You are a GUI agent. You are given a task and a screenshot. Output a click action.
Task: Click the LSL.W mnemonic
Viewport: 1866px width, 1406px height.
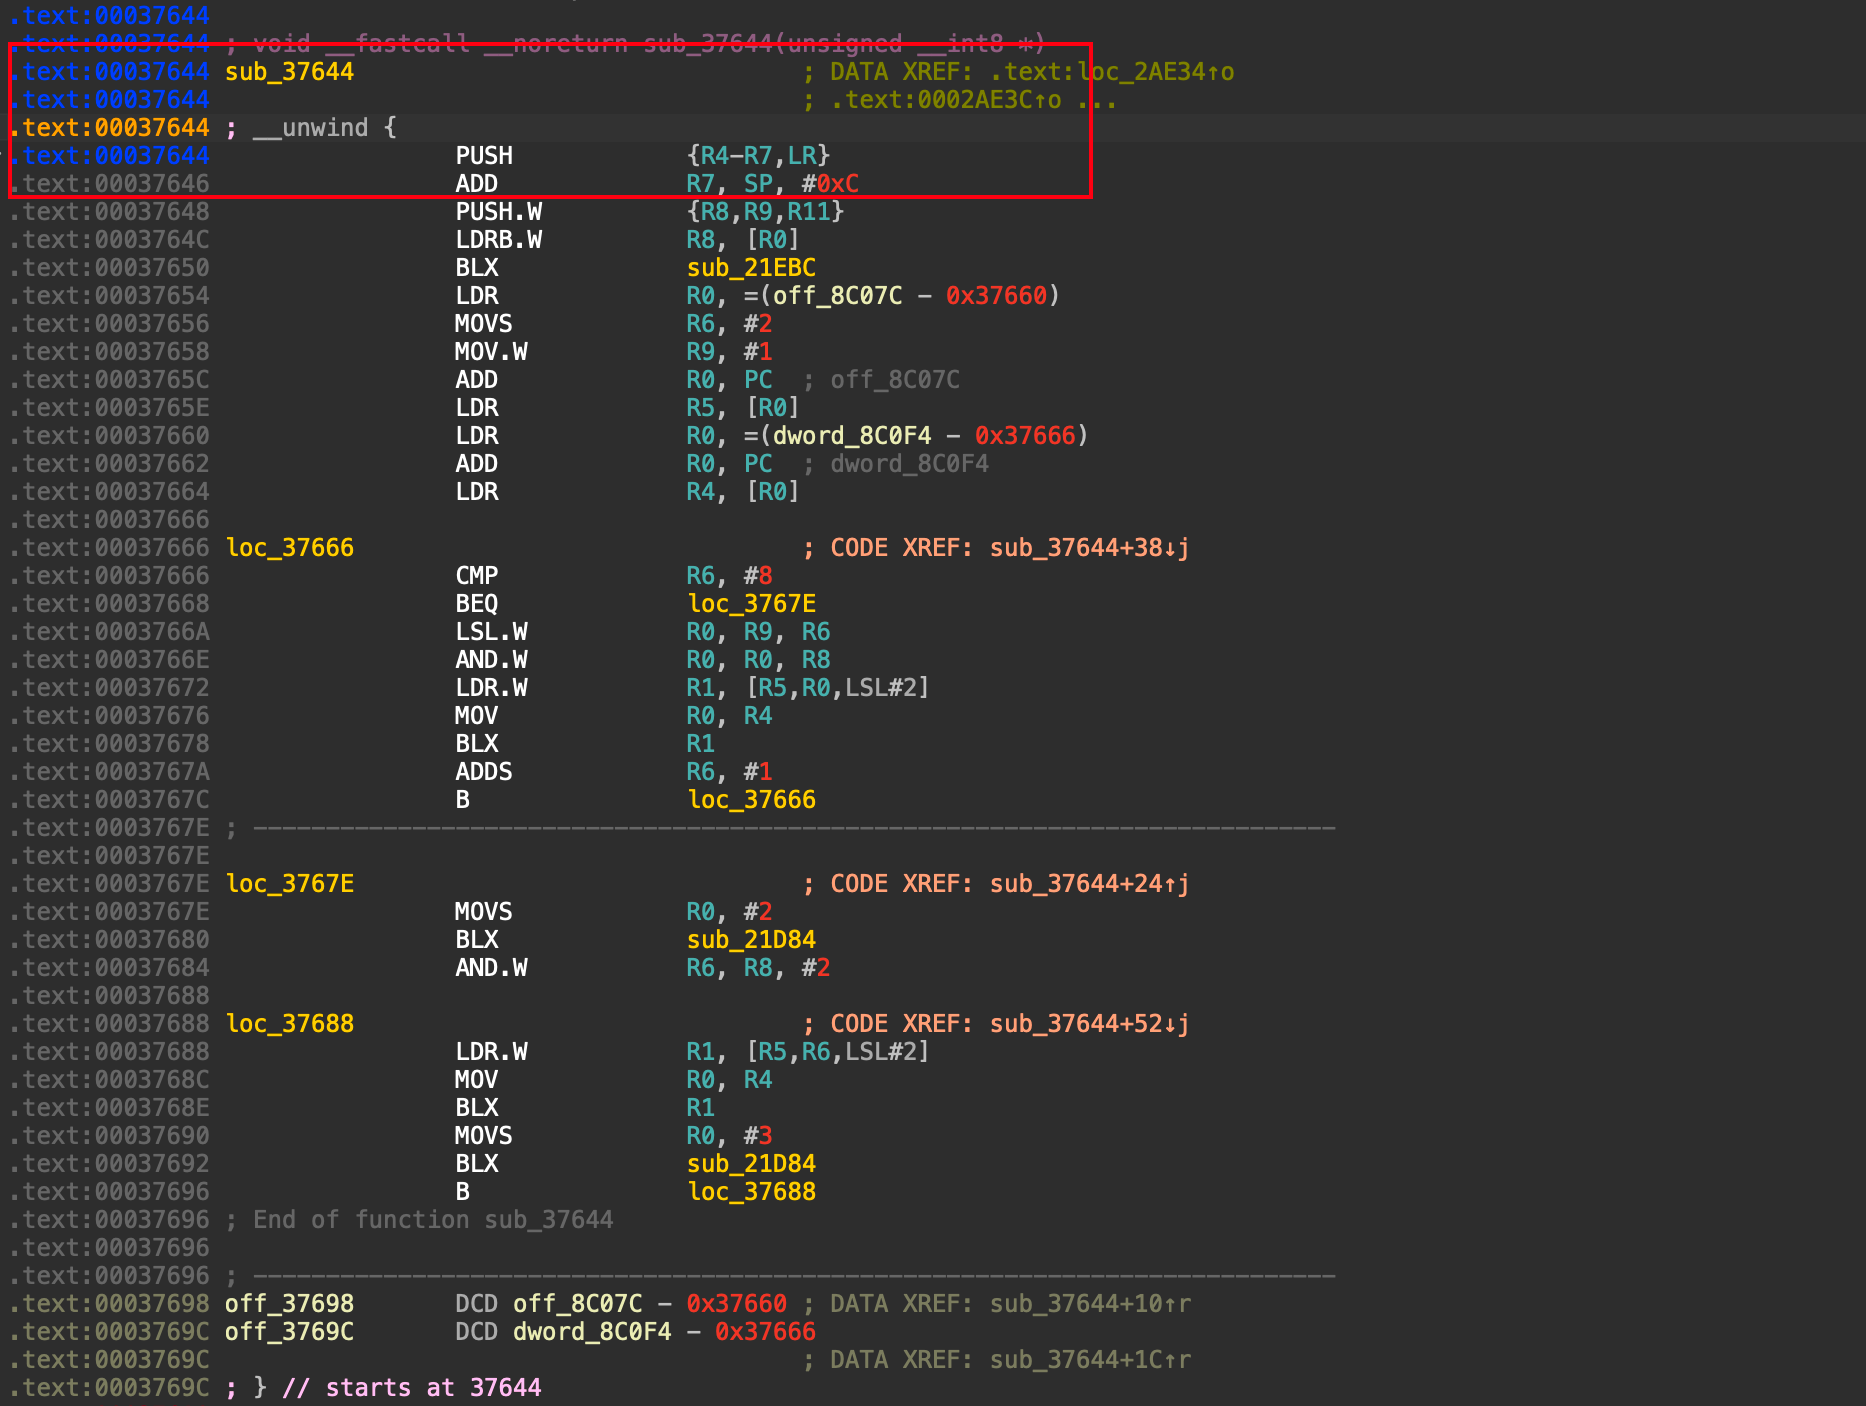tap(491, 632)
